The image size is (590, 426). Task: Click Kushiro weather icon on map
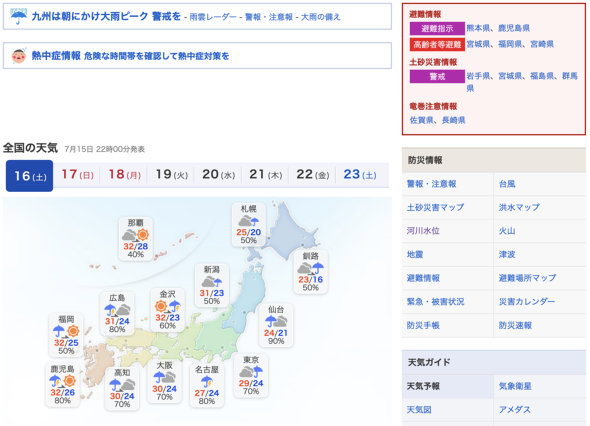click(x=310, y=268)
